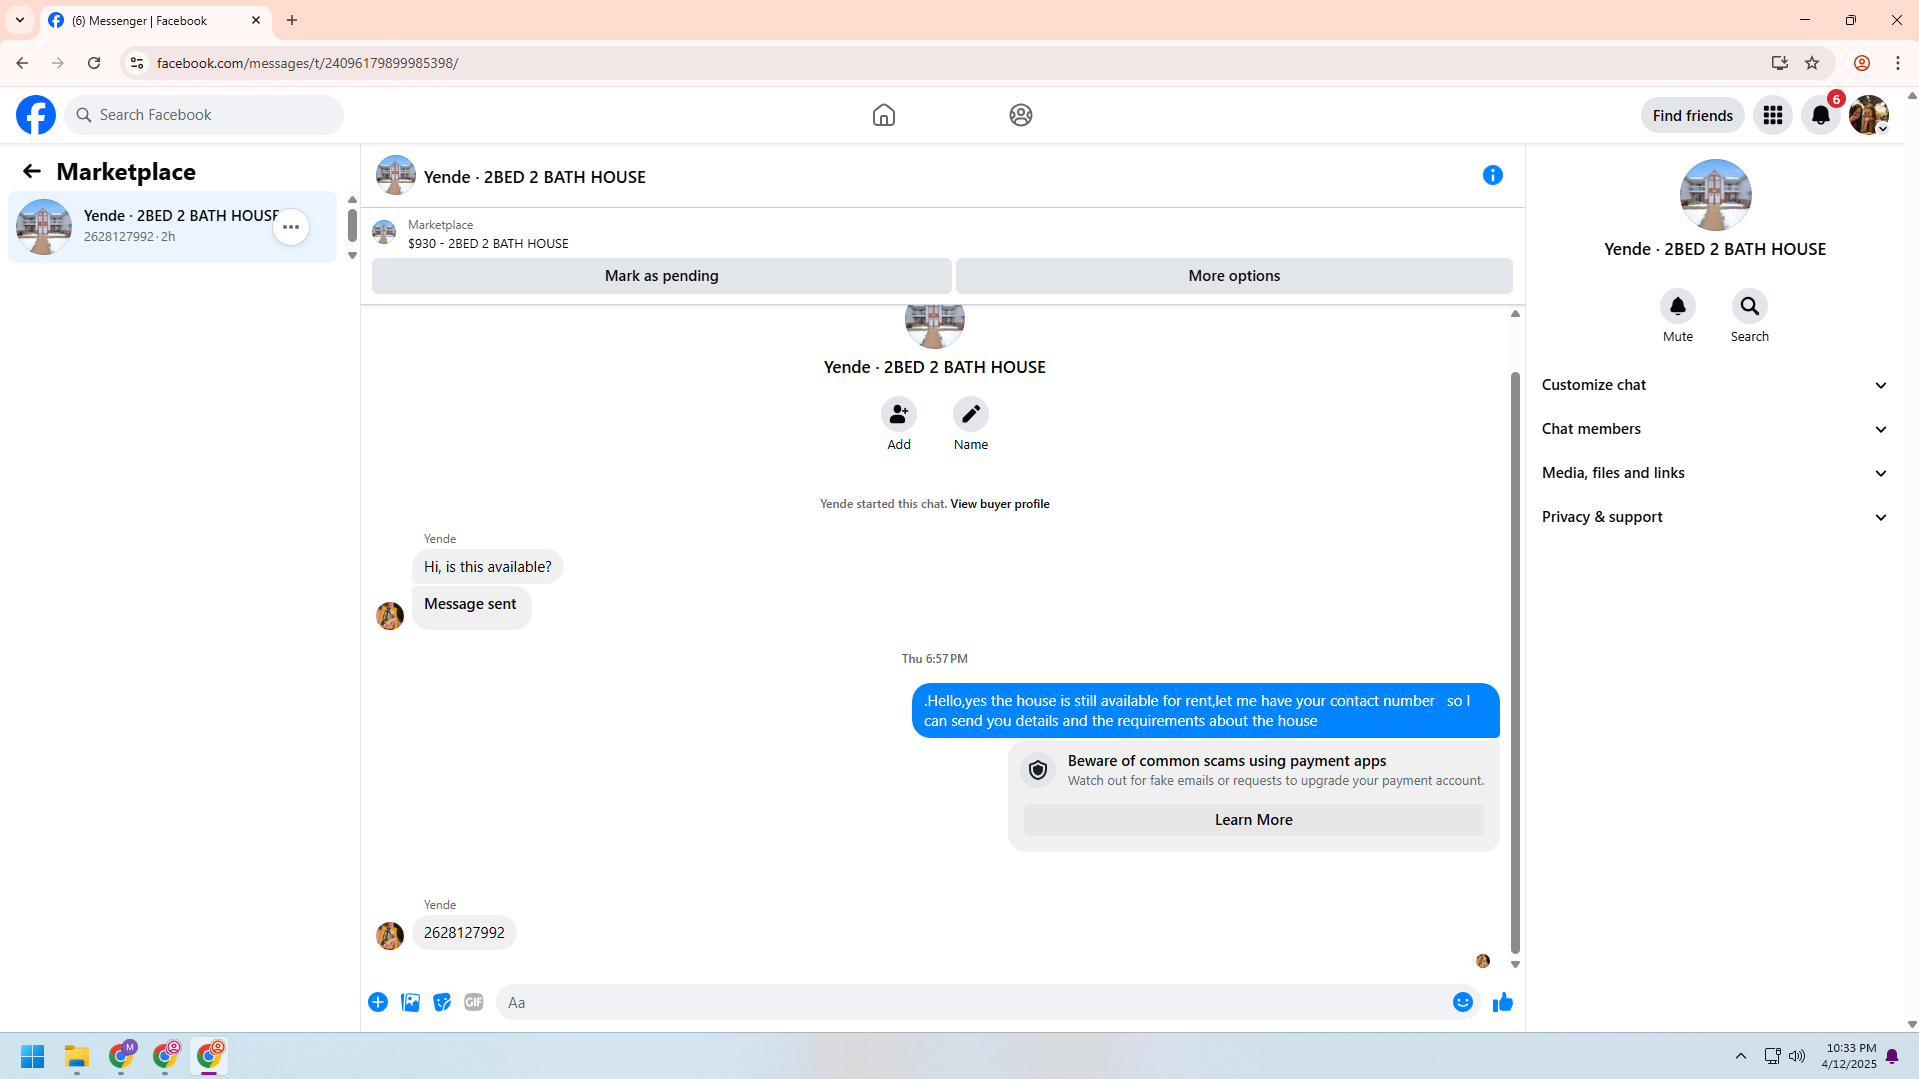Send a thumbs-up like
This screenshot has height=1079, width=1919.
(1502, 1002)
